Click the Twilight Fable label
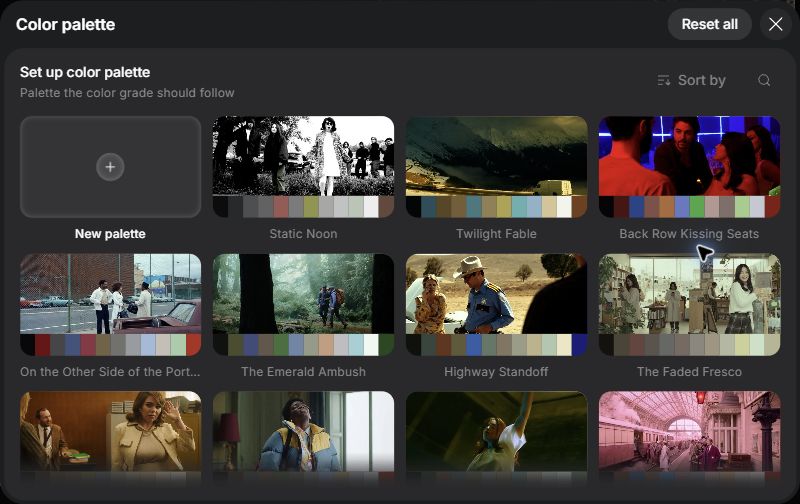Screen dimensions: 800x504 coord(496,234)
